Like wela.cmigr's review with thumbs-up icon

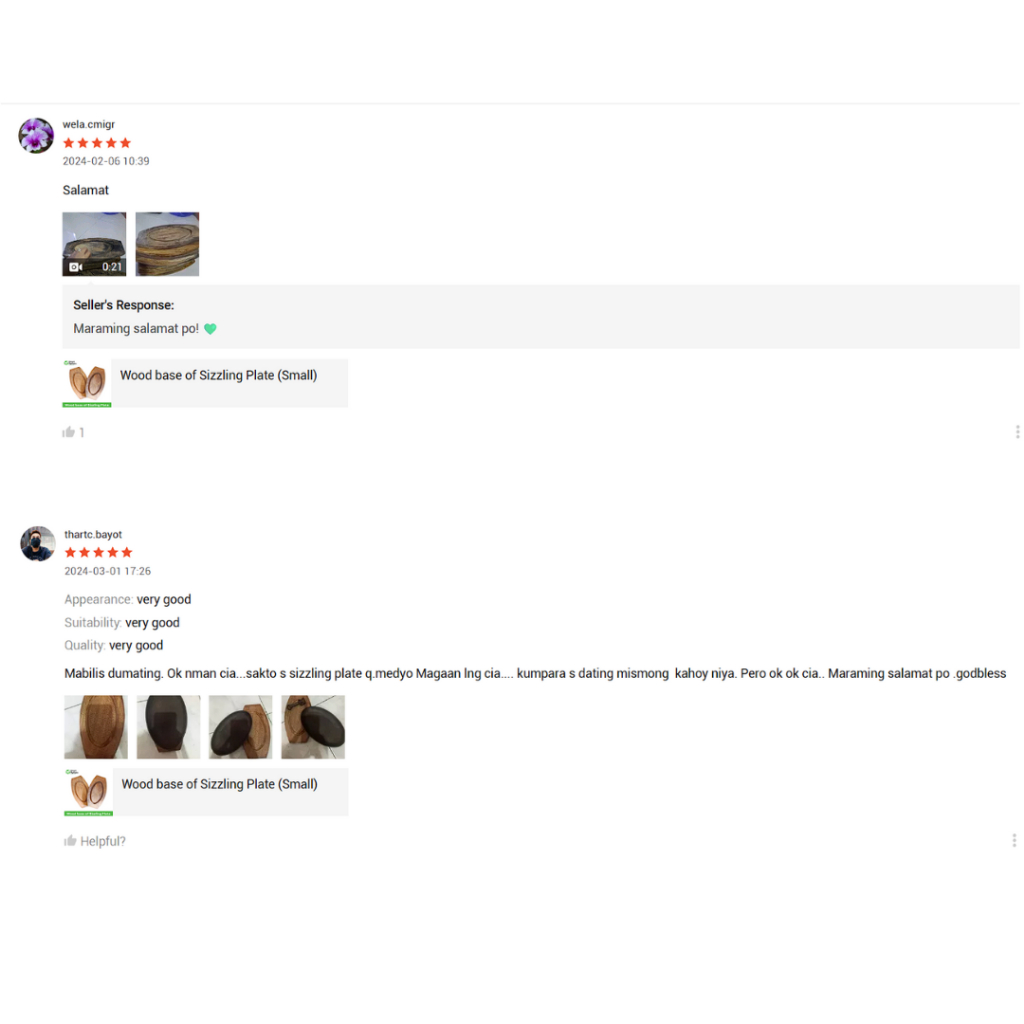69,432
